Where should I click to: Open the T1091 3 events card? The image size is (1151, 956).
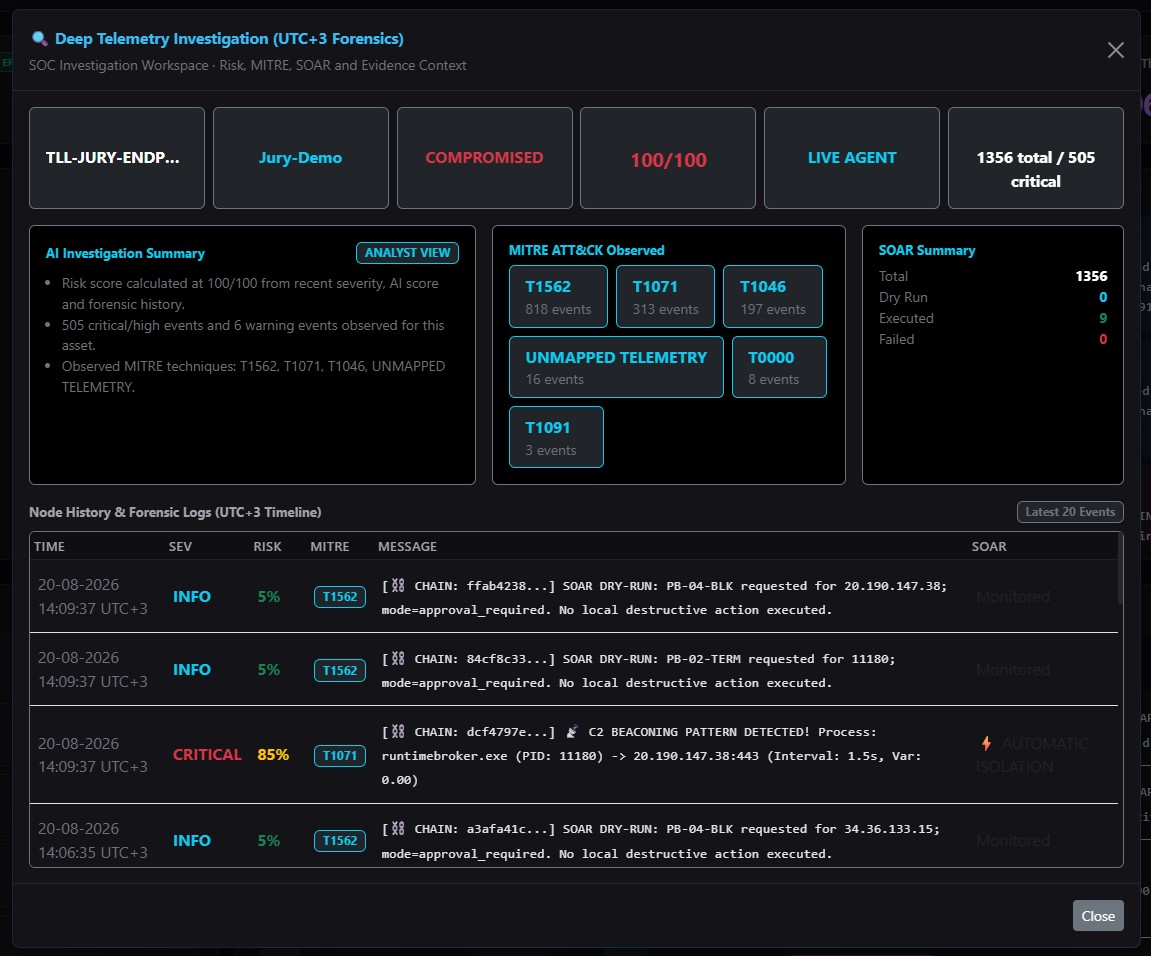556,437
